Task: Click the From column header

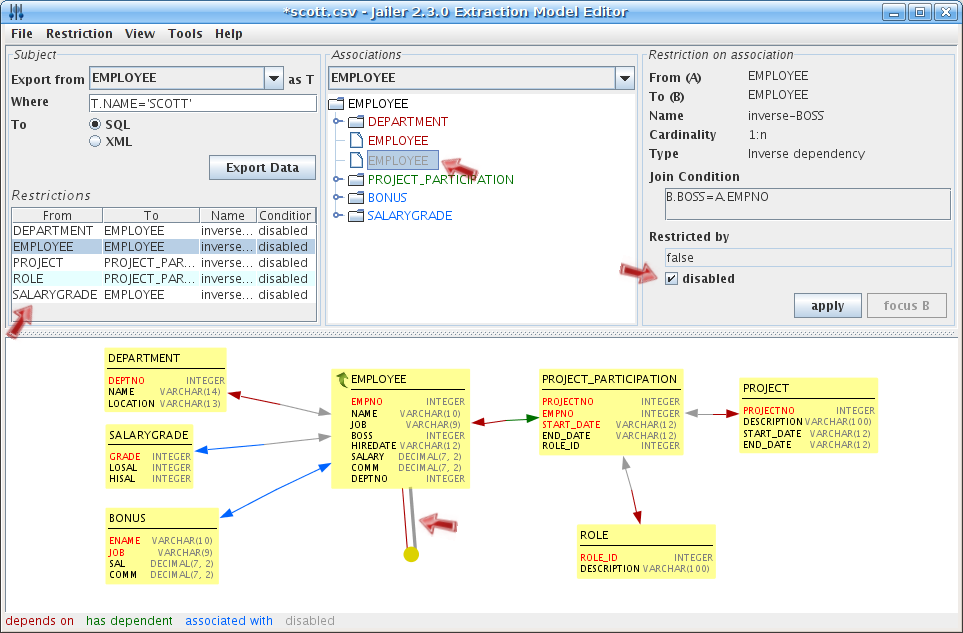Action: [57, 216]
